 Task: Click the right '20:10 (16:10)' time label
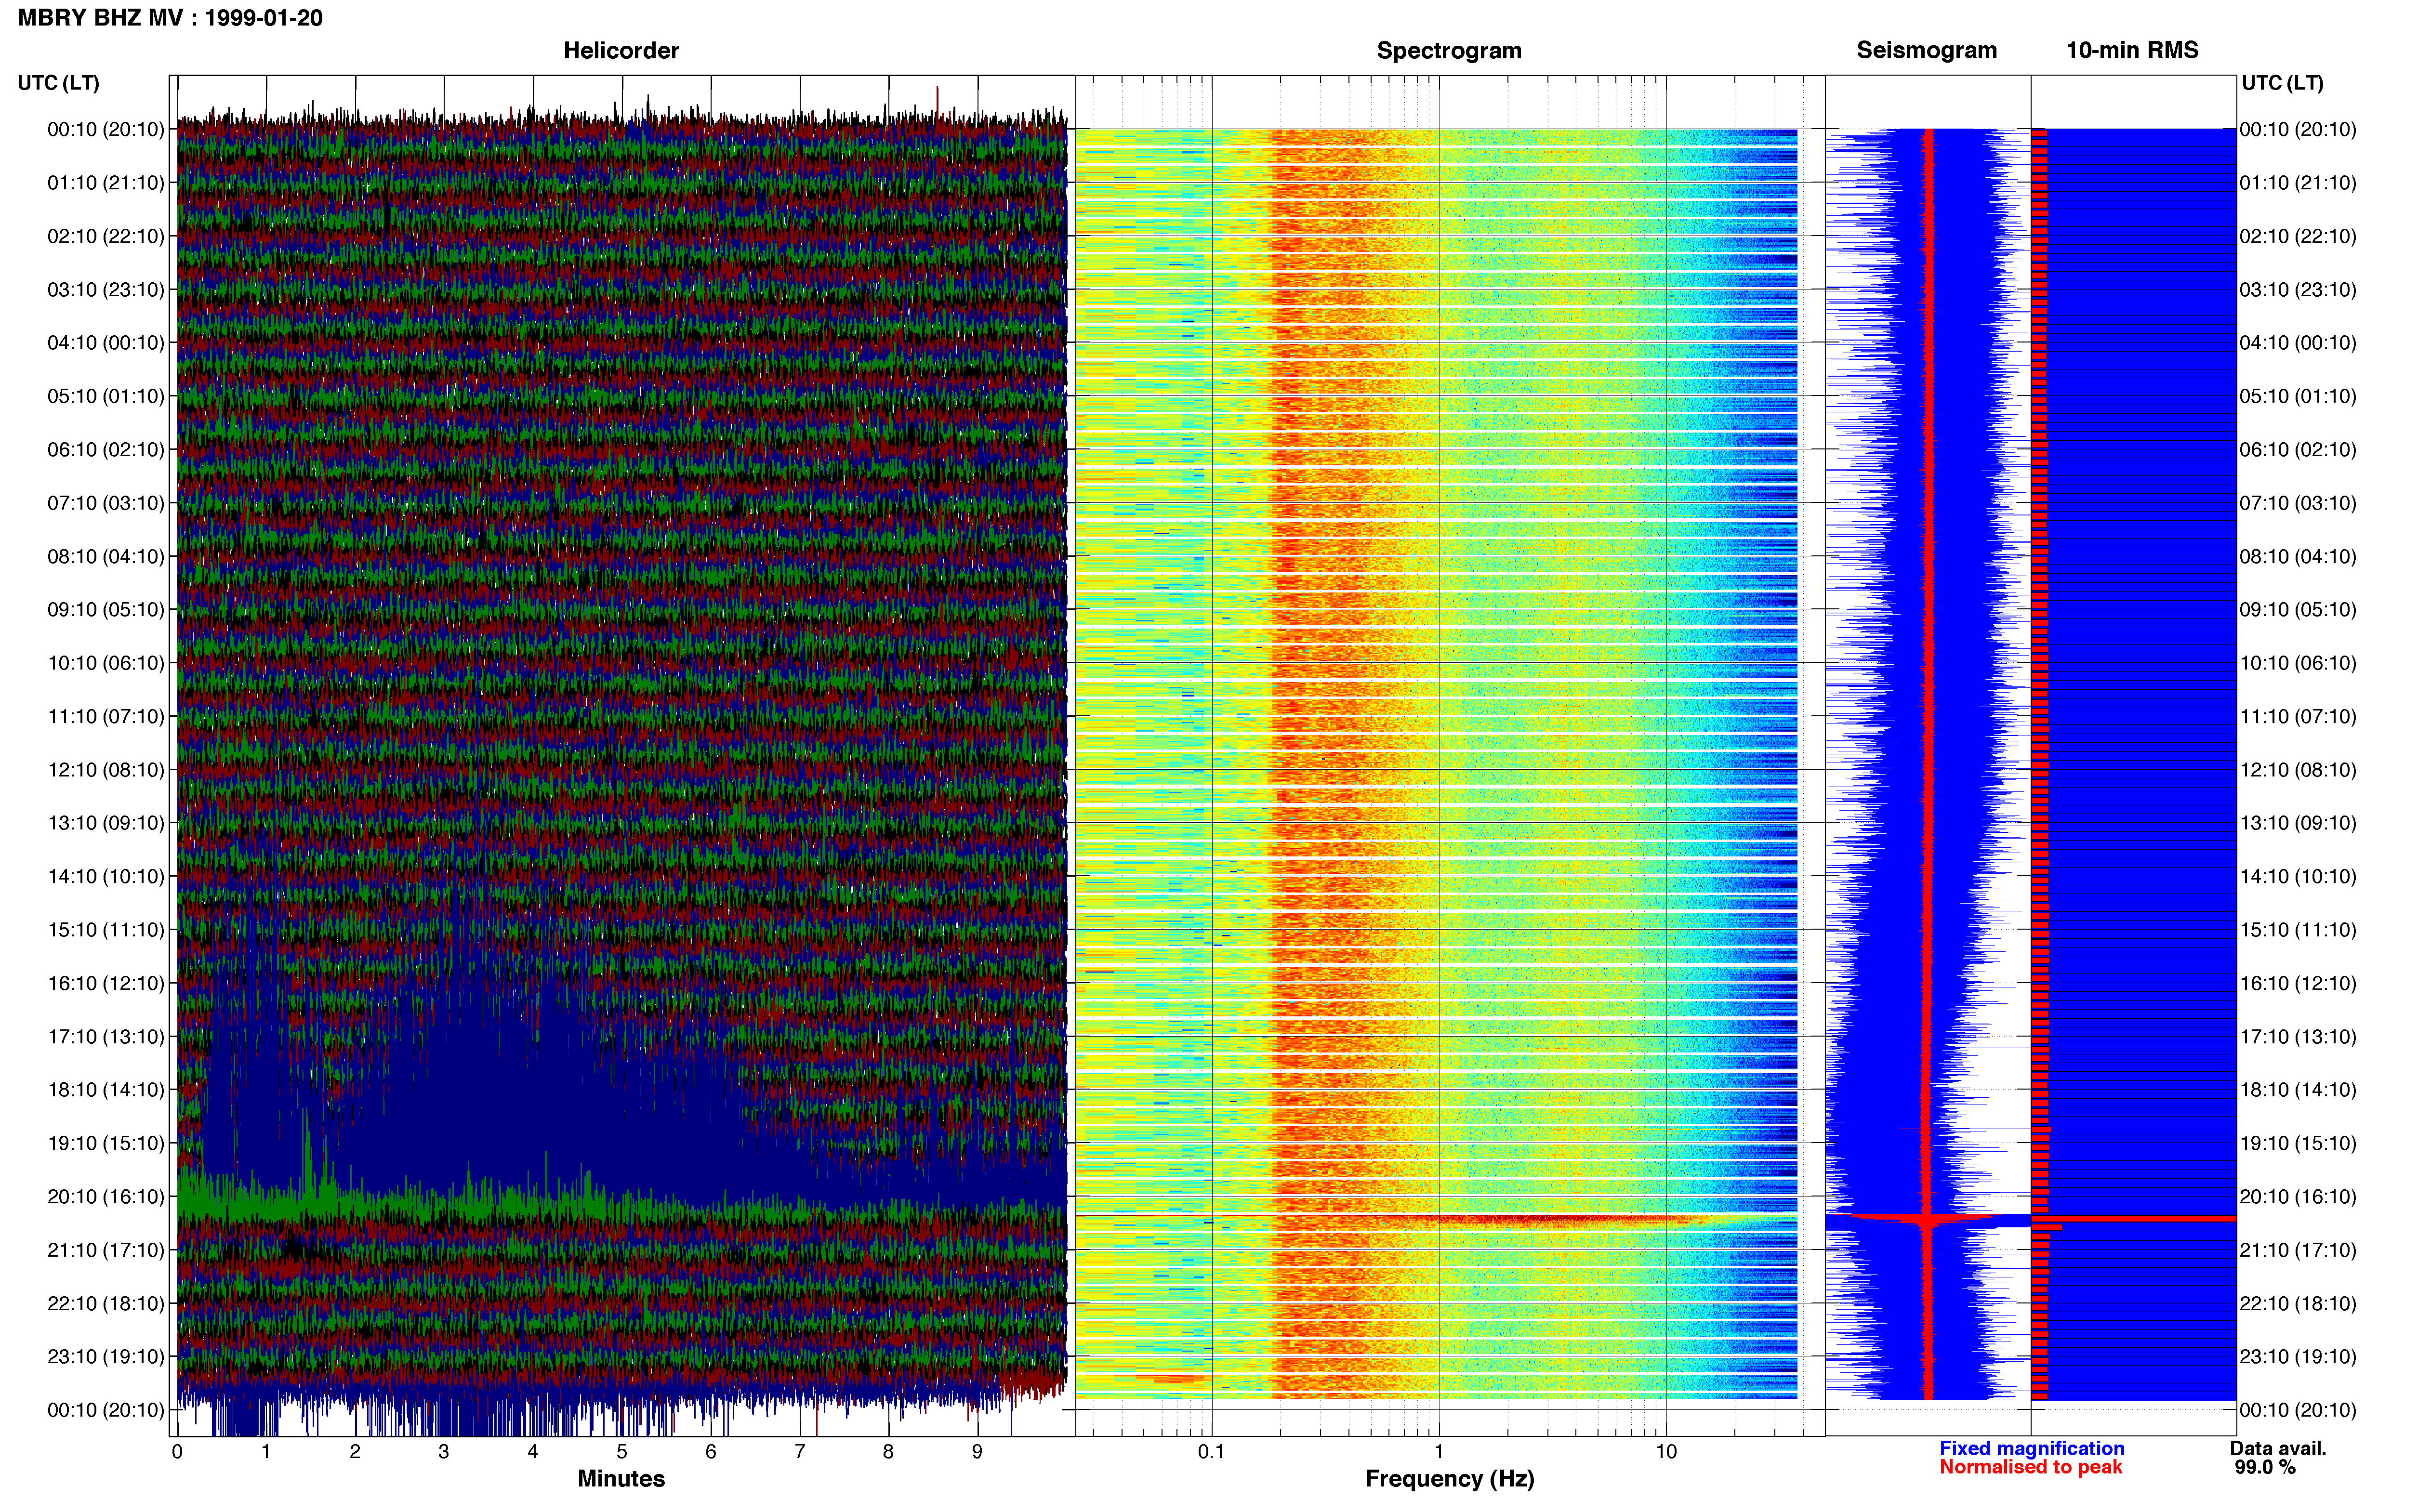pos(2298,1197)
